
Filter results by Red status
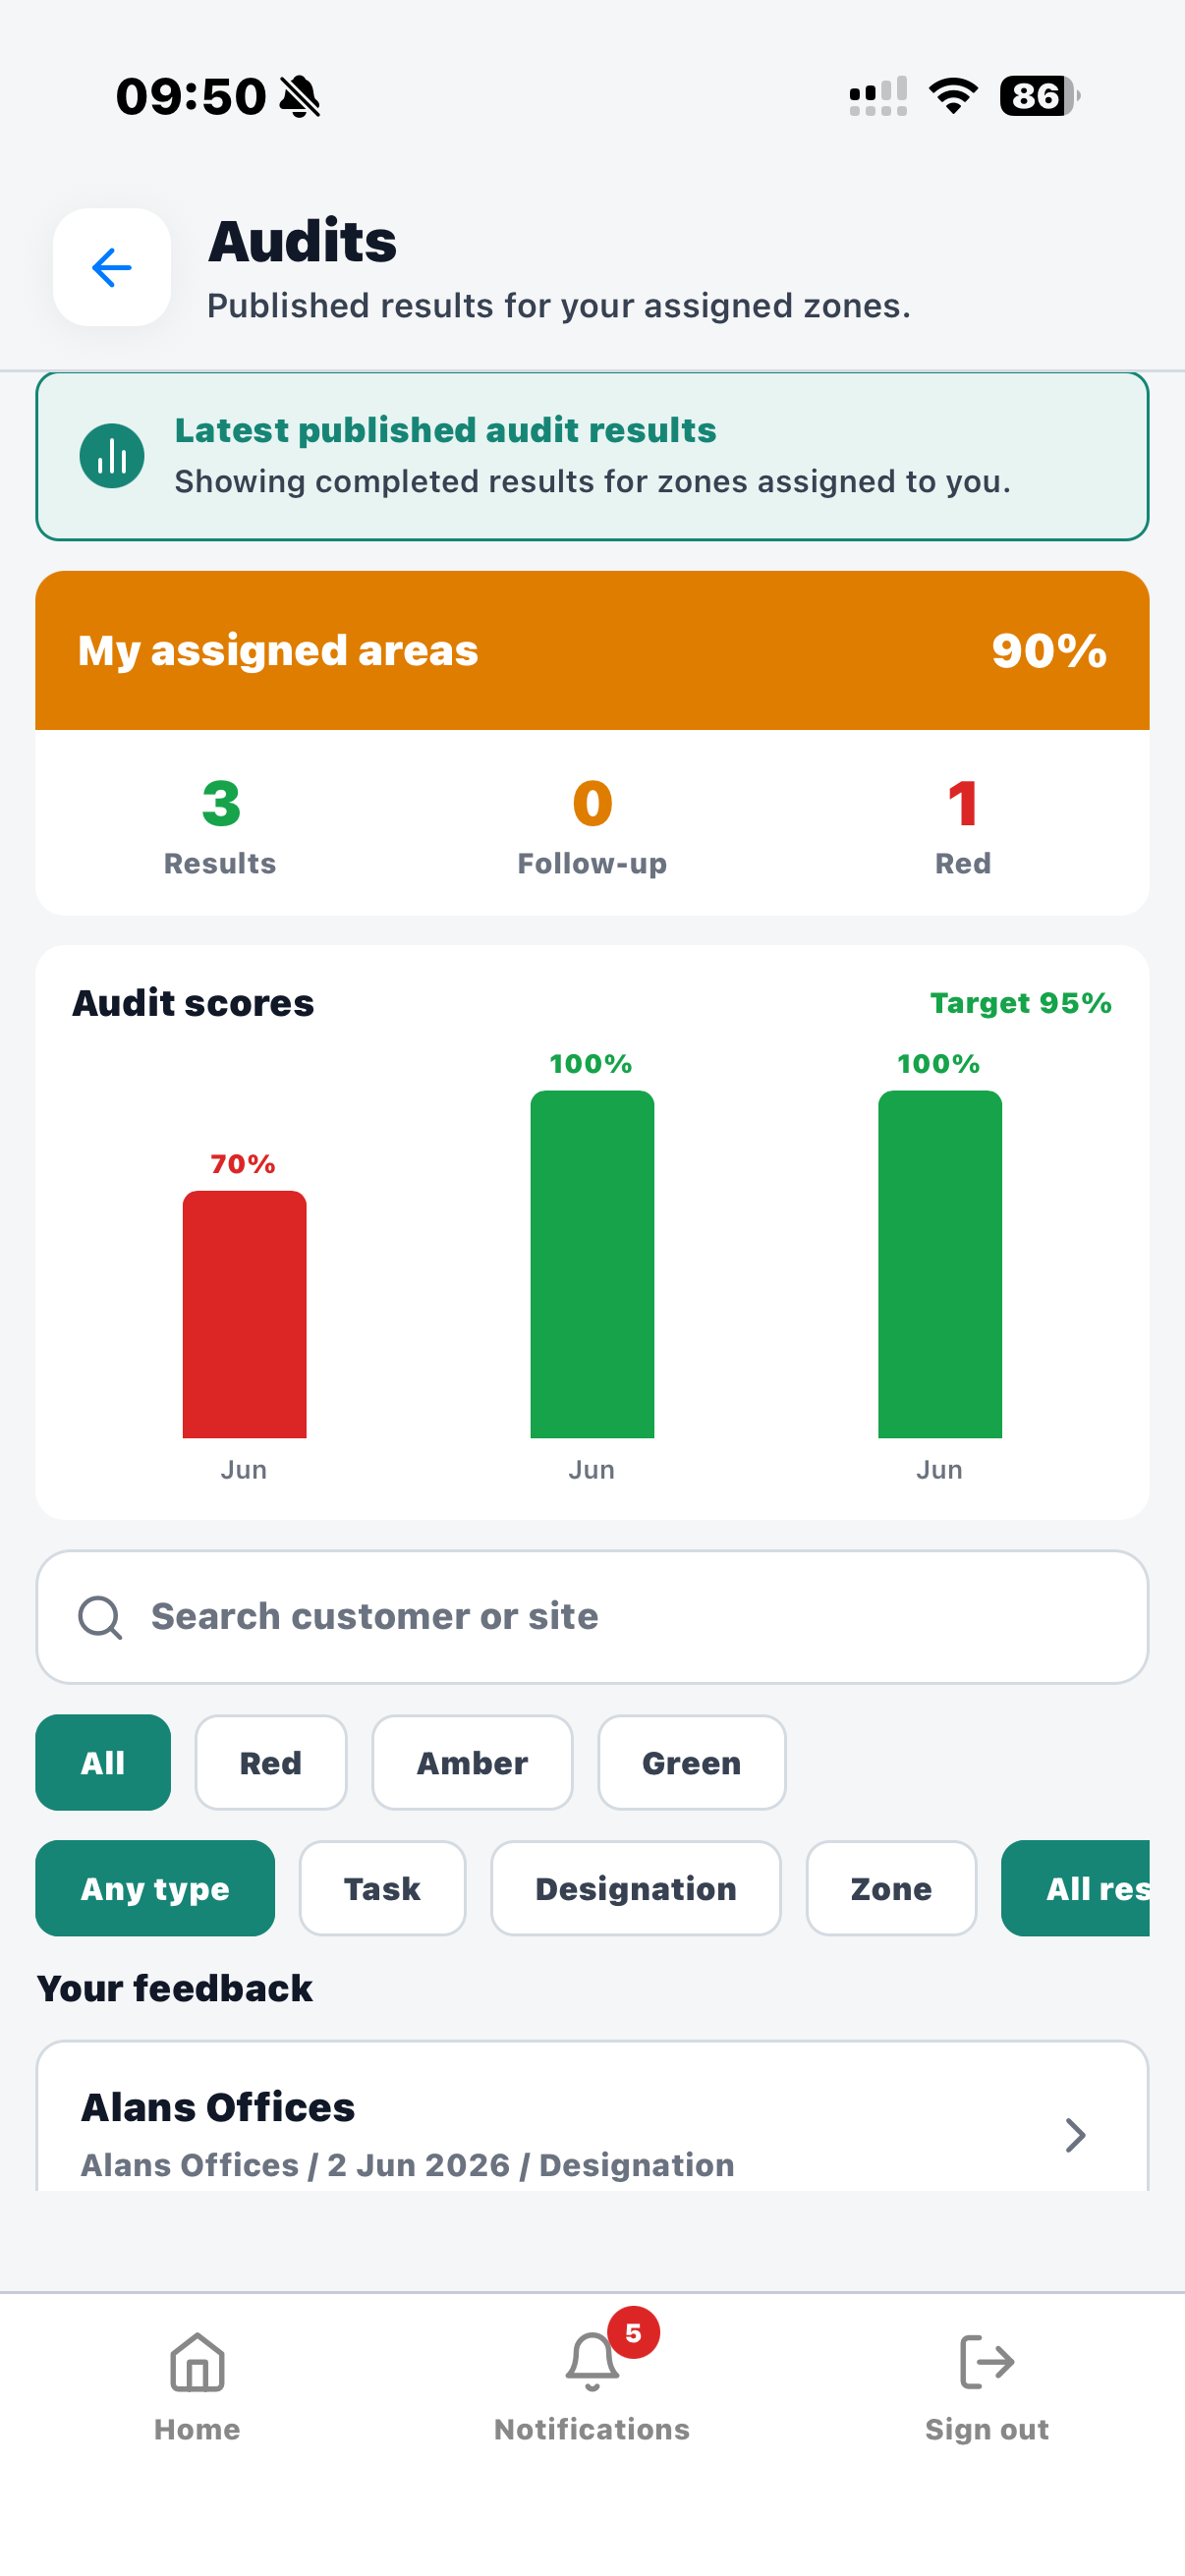click(271, 1763)
